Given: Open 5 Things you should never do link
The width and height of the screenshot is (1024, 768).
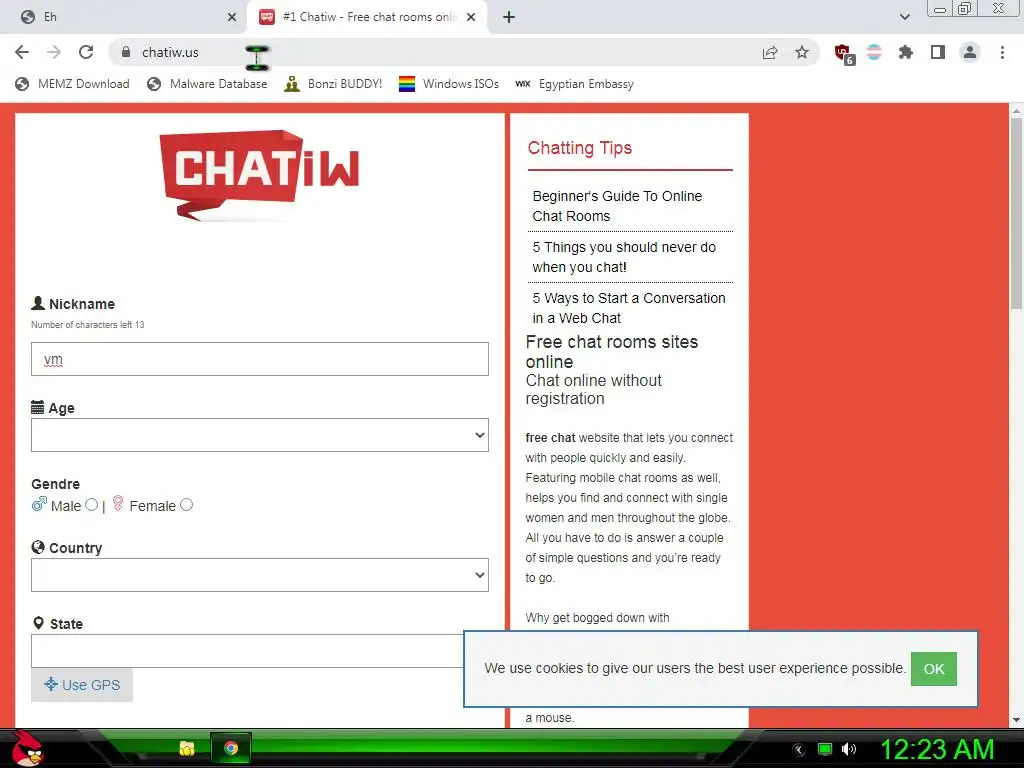Looking at the screenshot, I should pos(624,257).
